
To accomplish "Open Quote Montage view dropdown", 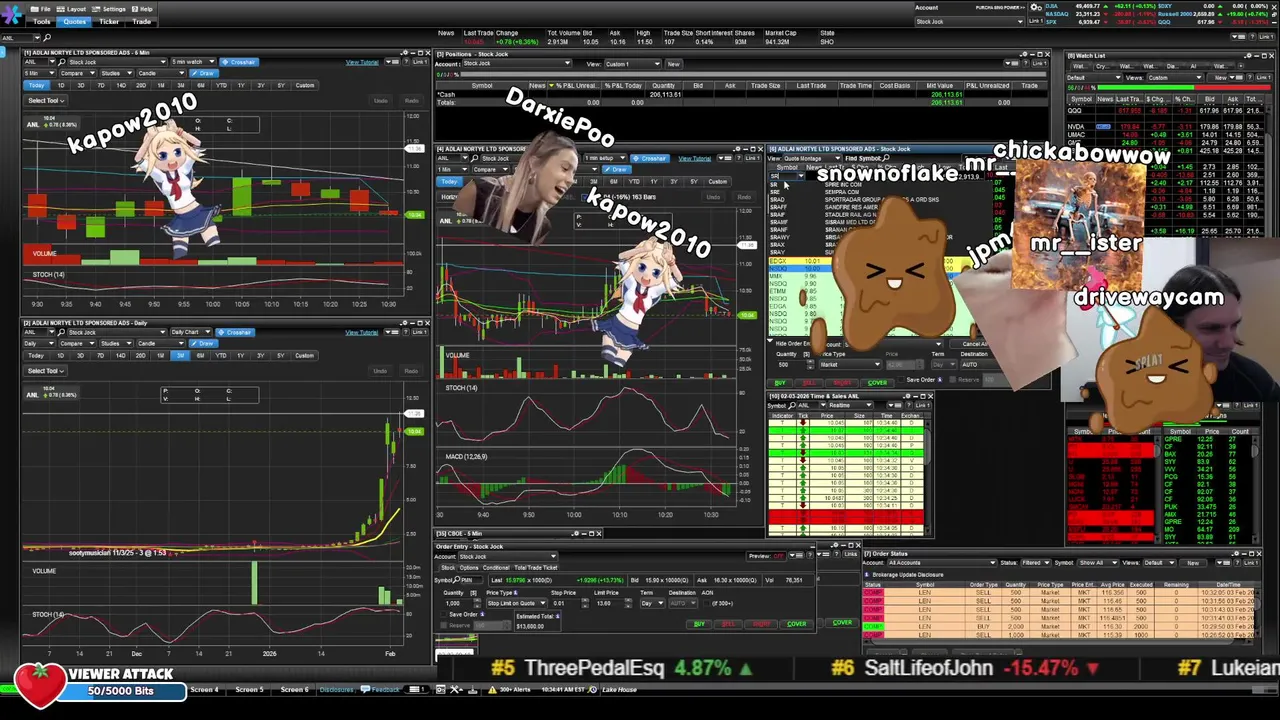I will (811, 158).
